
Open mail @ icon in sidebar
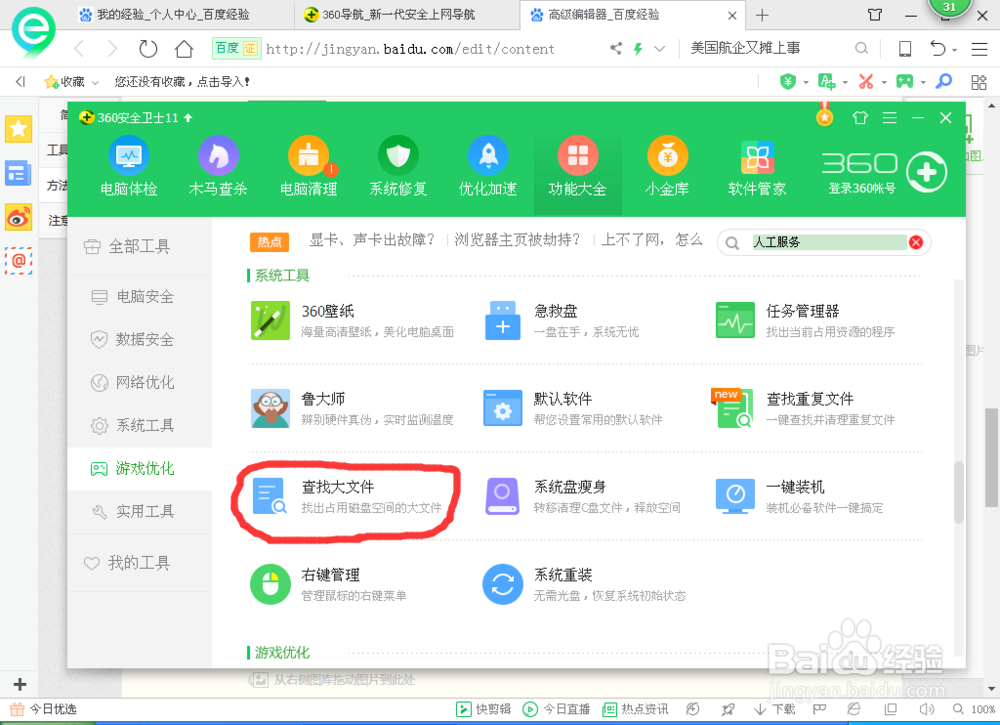[x=18, y=261]
